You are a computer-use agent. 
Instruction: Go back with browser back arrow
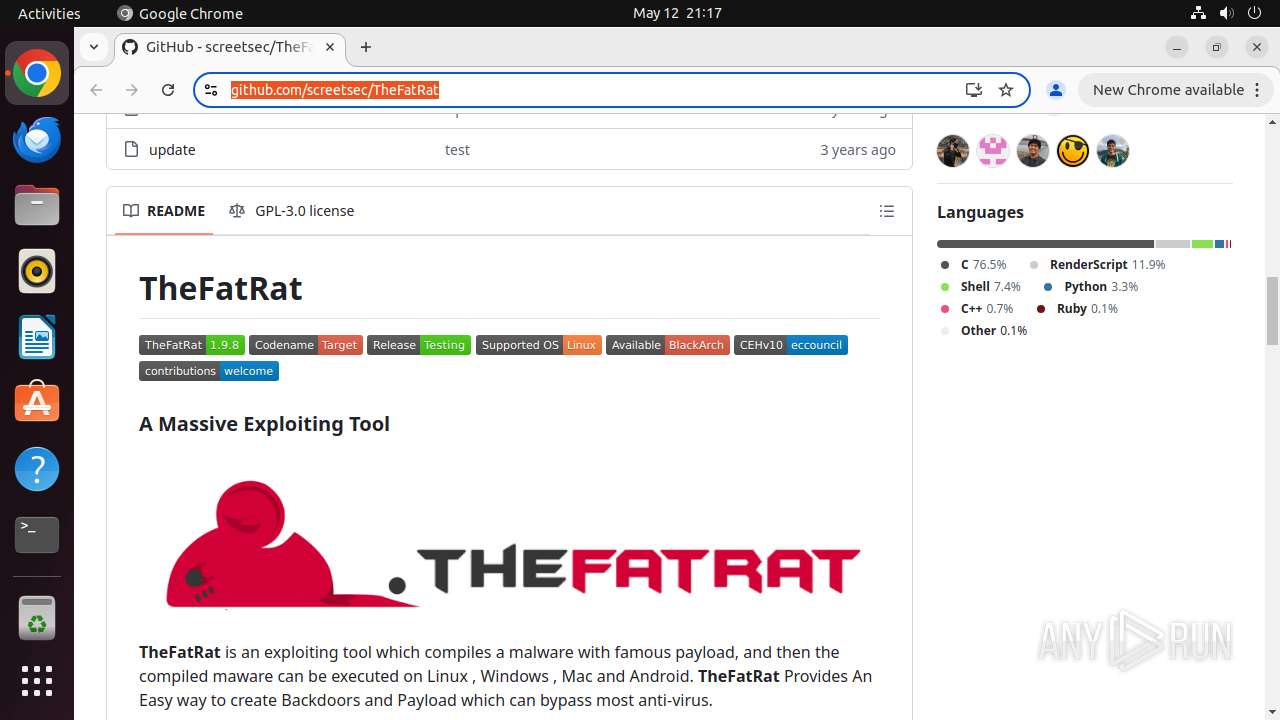pyautogui.click(x=96, y=90)
